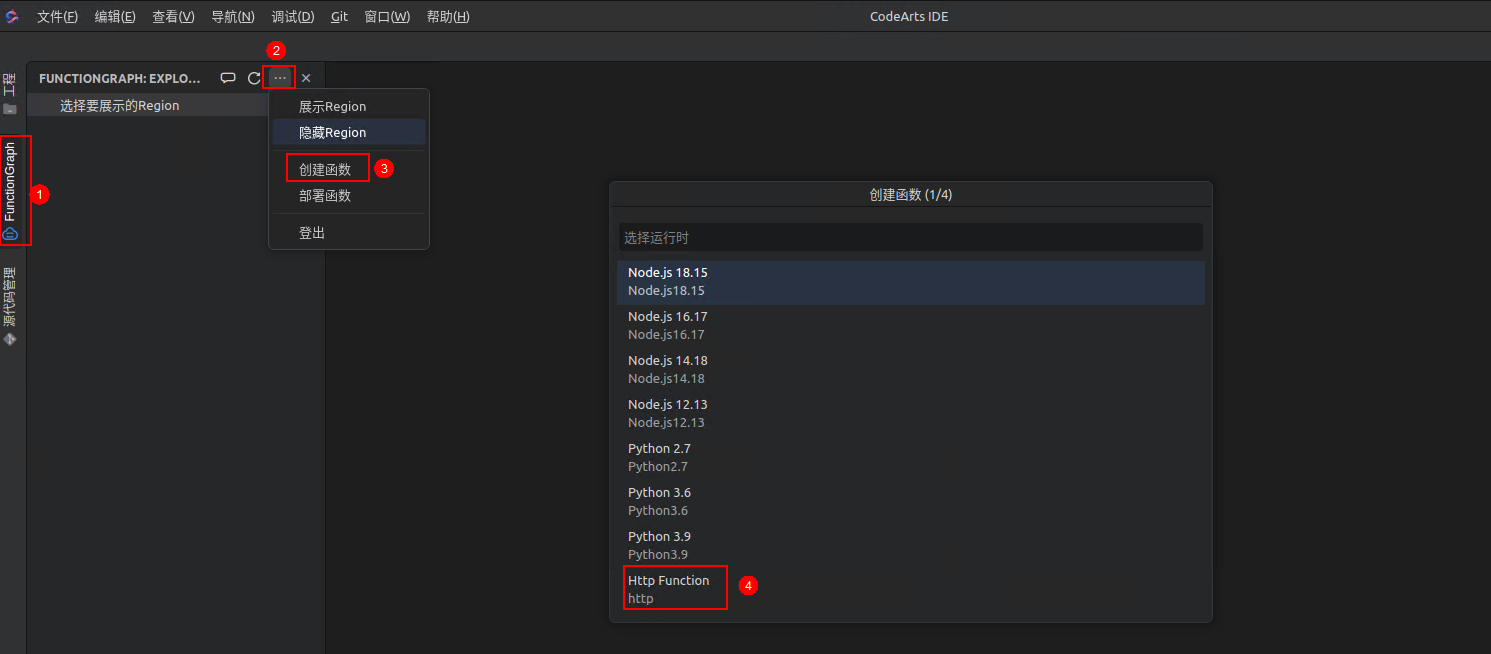Choose 展示Region from the context menu
The height and width of the screenshot is (654, 1491).
(349, 106)
